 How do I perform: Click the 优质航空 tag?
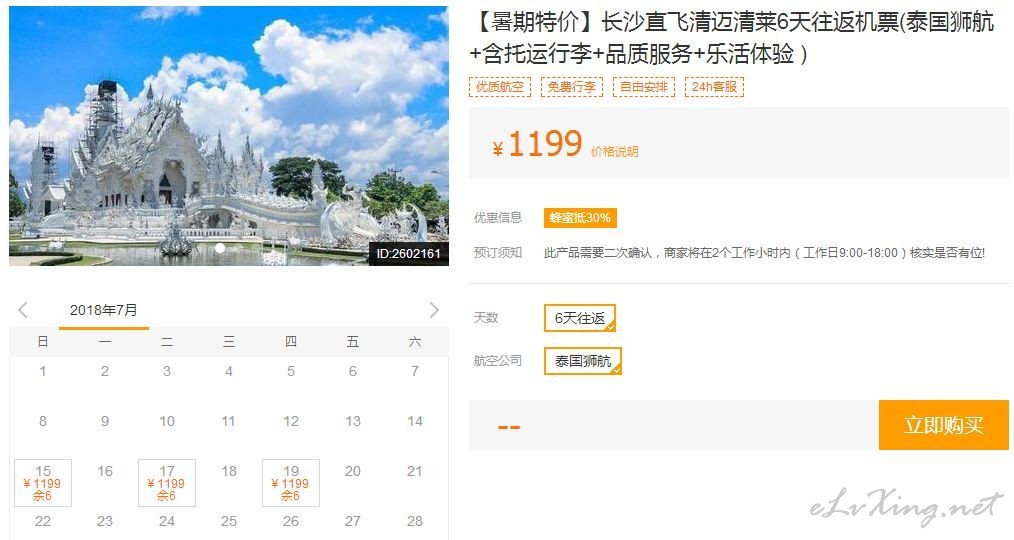500,87
